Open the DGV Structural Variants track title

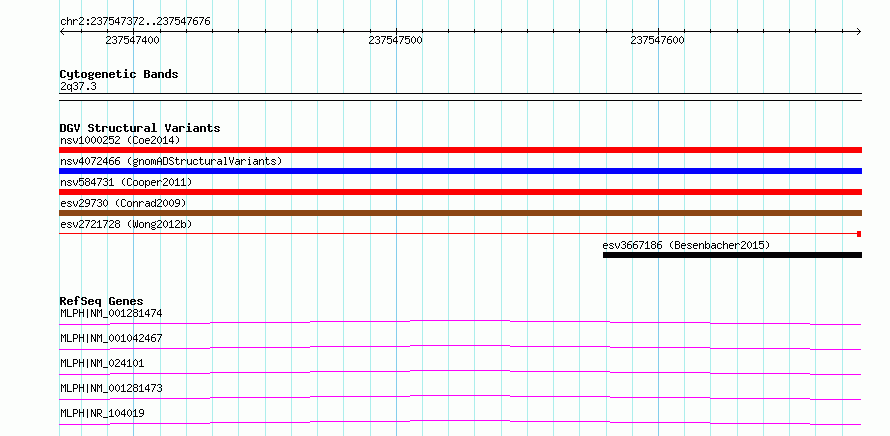coord(140,128)
